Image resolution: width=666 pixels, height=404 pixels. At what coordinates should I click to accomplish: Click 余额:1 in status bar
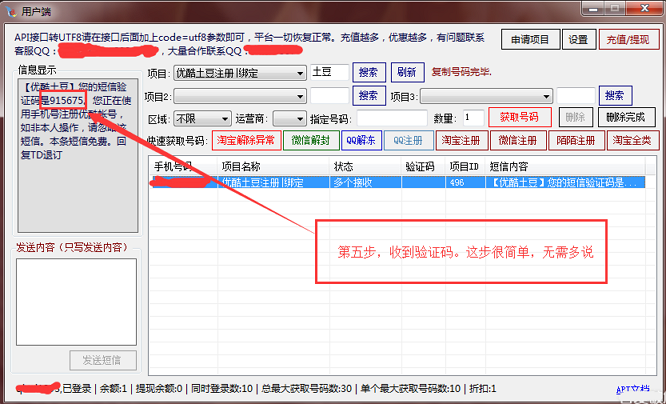(113, 389)
